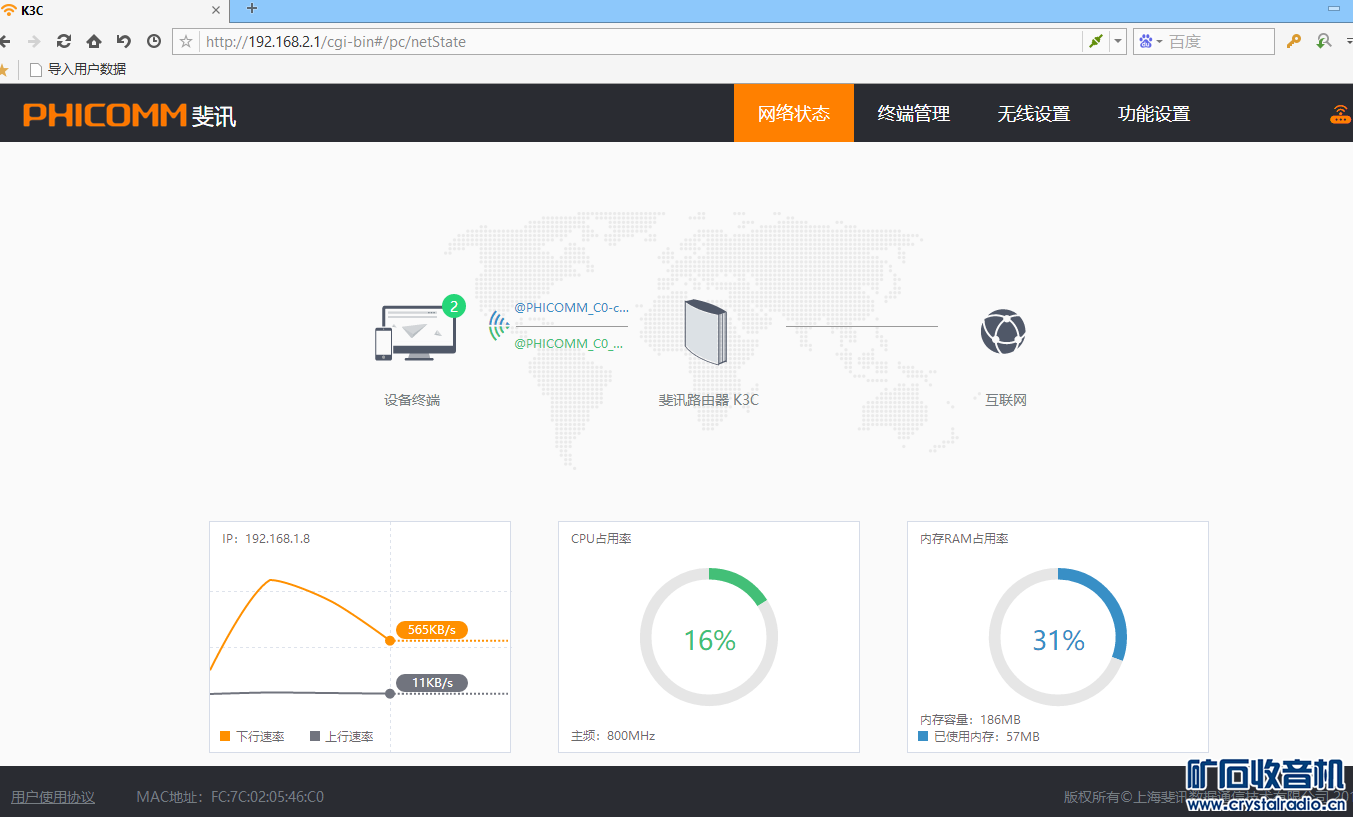Click the green plug icon in address bar
1353x817 pixels.
coord(1096,41)
